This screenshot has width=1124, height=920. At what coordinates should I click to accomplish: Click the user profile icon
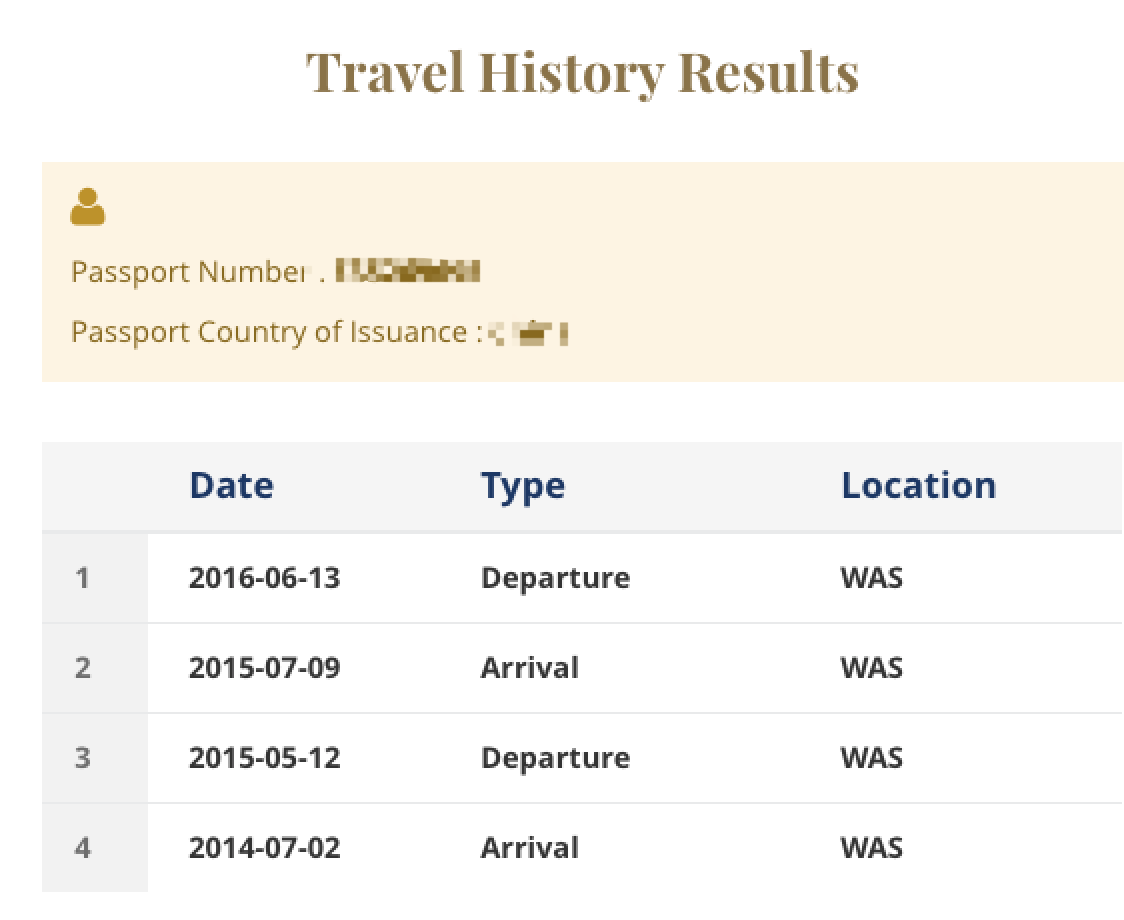tap(88, 207)
